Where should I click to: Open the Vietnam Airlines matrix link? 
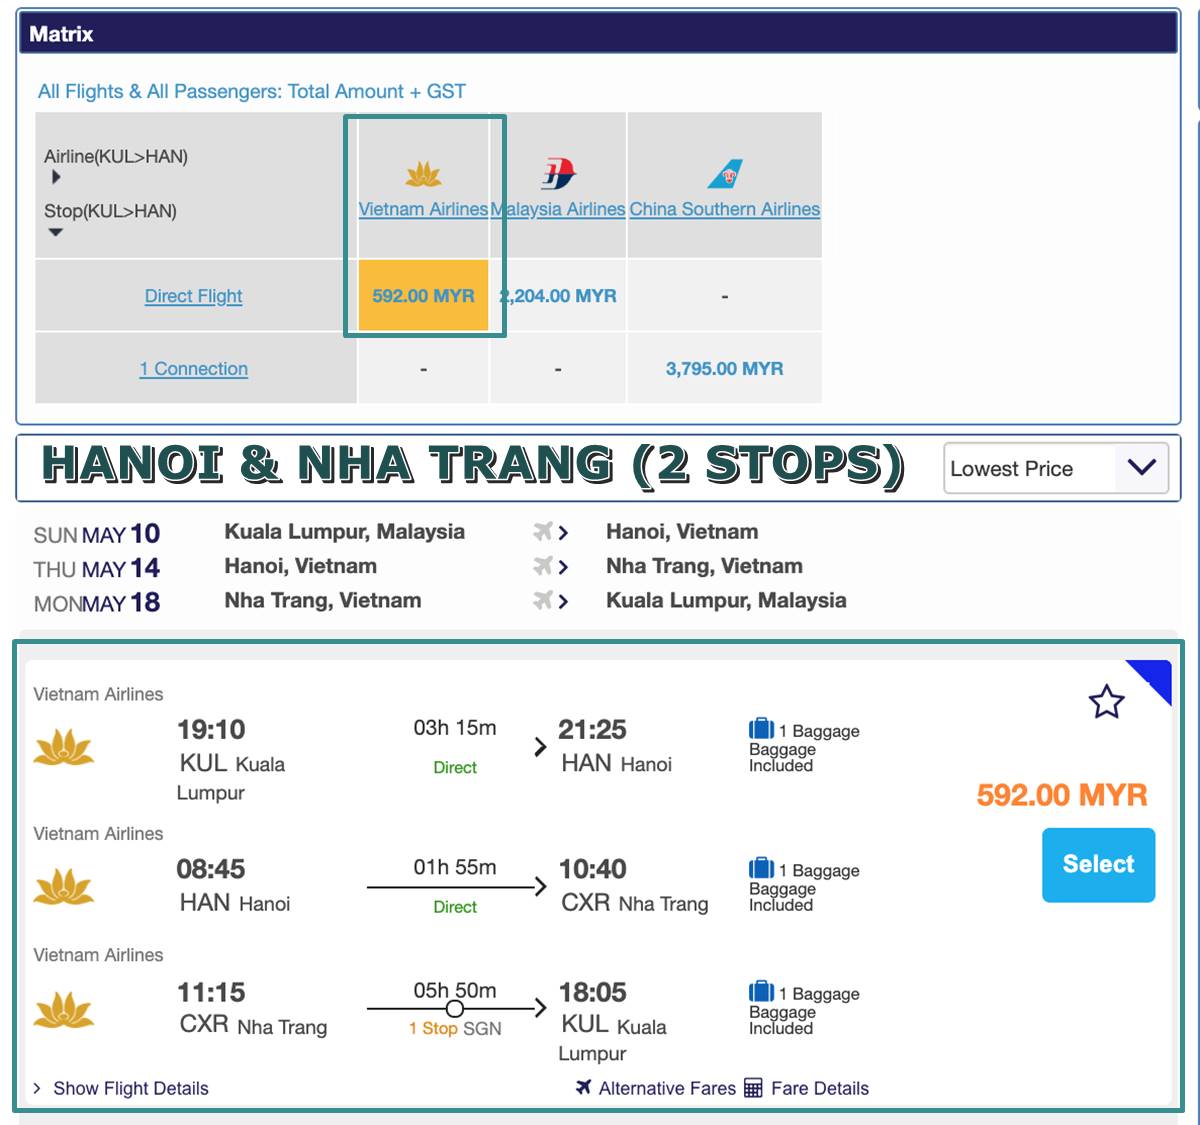coord(423,209)
